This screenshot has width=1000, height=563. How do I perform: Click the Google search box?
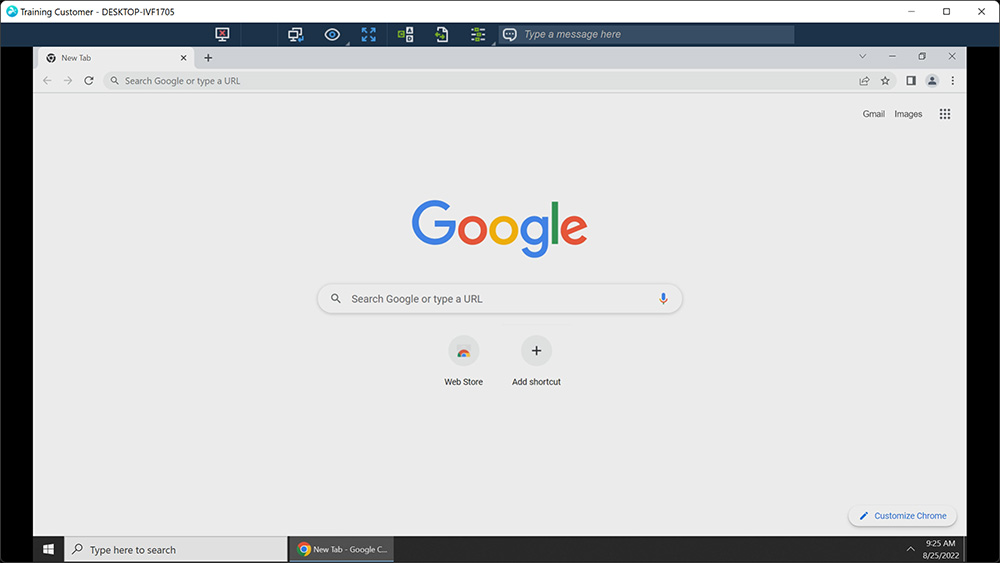[499, 299]
